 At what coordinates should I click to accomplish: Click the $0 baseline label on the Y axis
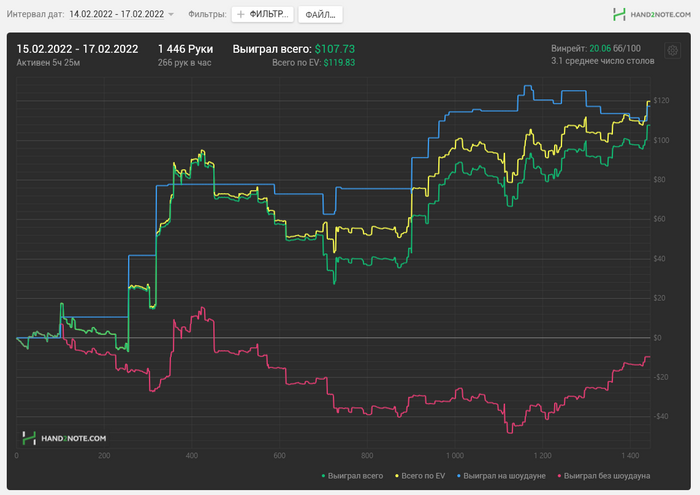point(657,338)
